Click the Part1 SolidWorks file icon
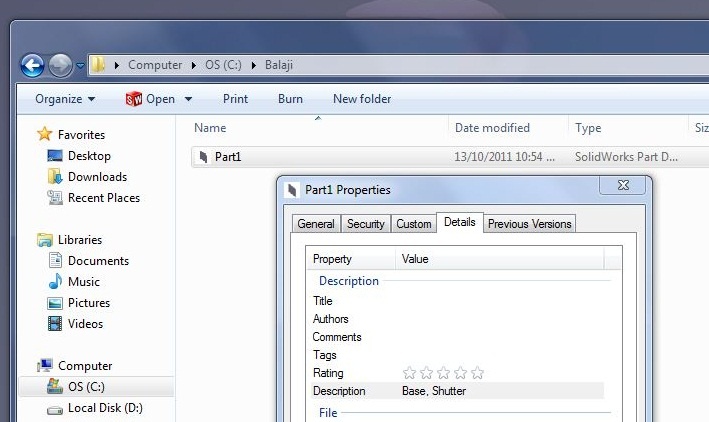 point(203,157)
